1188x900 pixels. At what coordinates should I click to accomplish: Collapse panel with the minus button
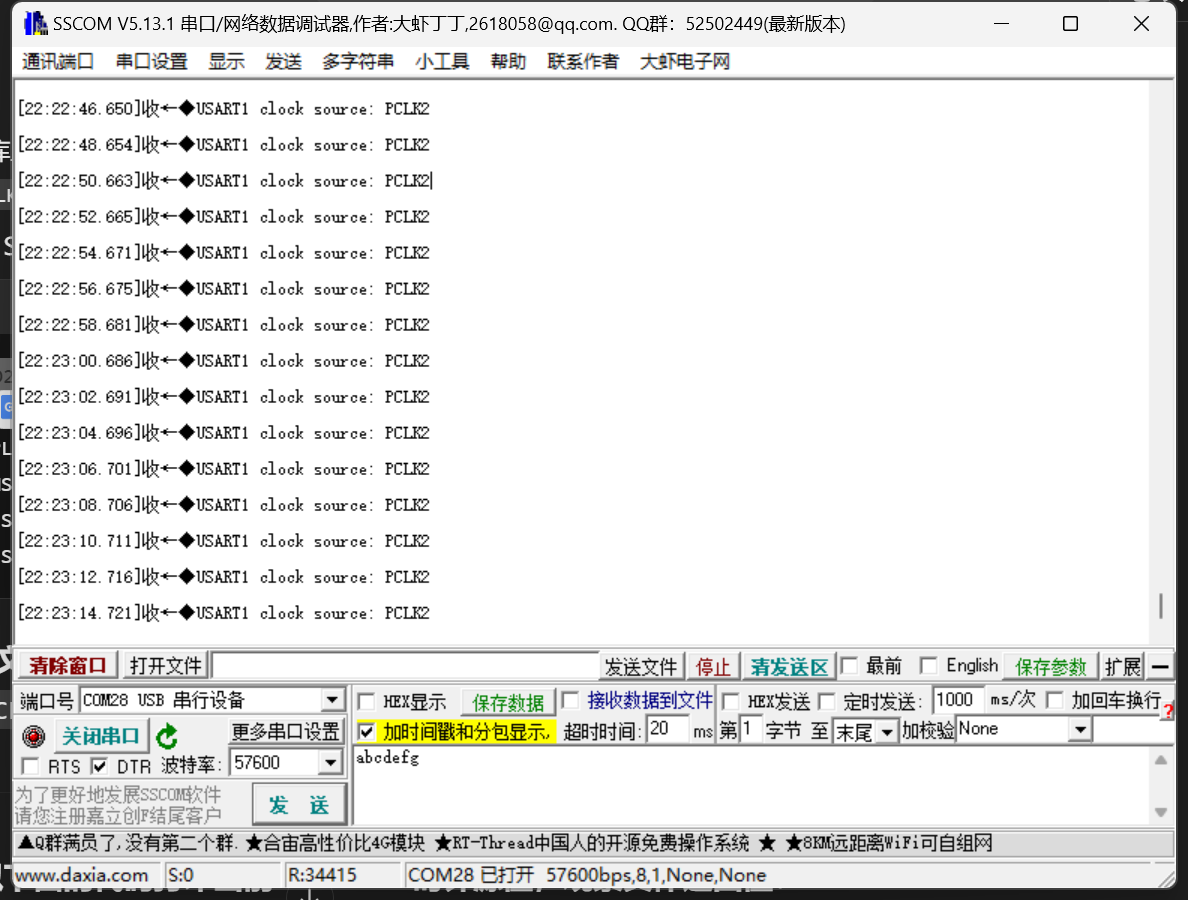1160,667
